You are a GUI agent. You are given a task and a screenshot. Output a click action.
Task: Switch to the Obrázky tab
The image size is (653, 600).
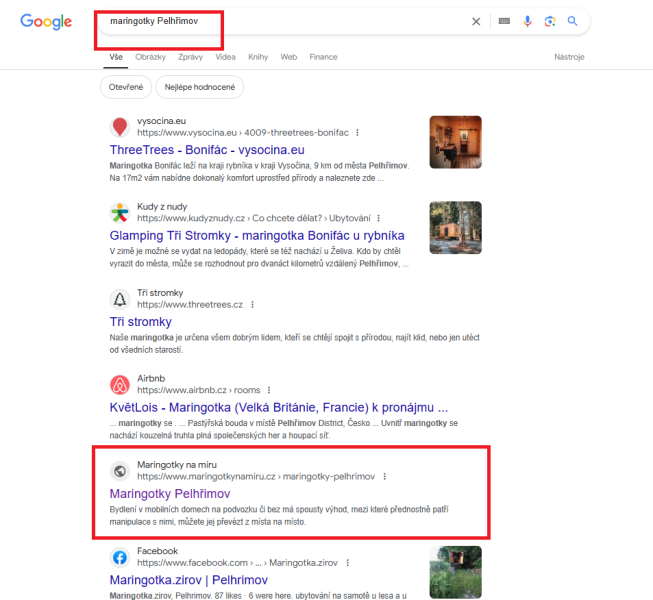[150, 57]
